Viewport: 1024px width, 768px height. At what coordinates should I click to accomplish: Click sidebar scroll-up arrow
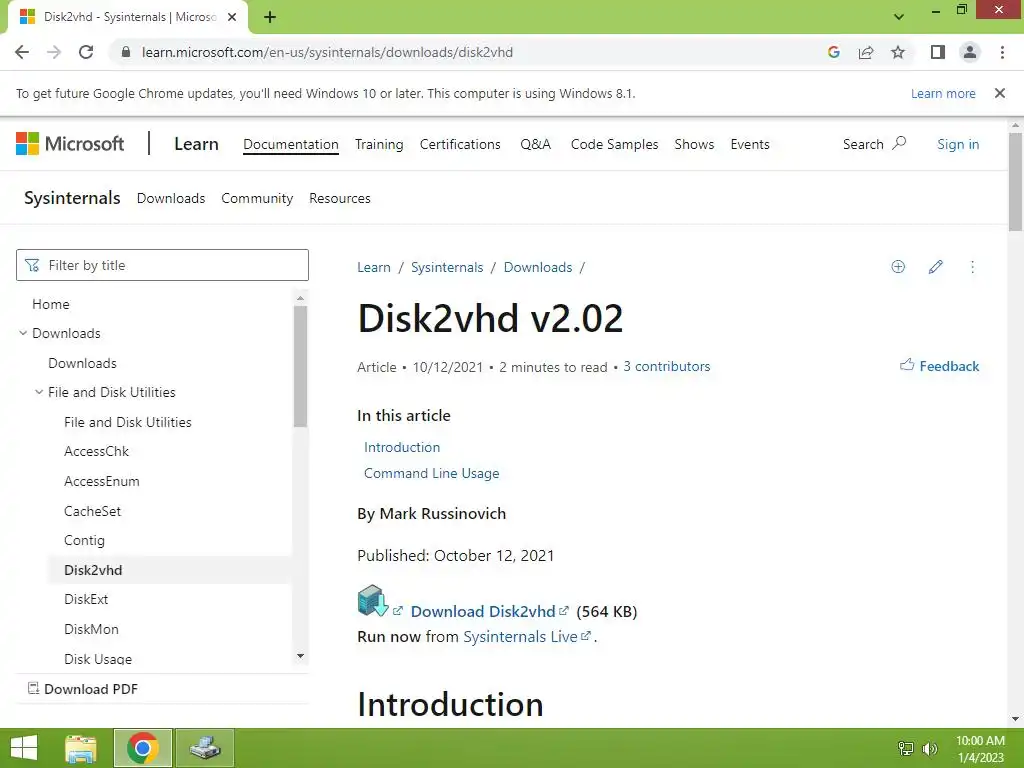point(300,298)
